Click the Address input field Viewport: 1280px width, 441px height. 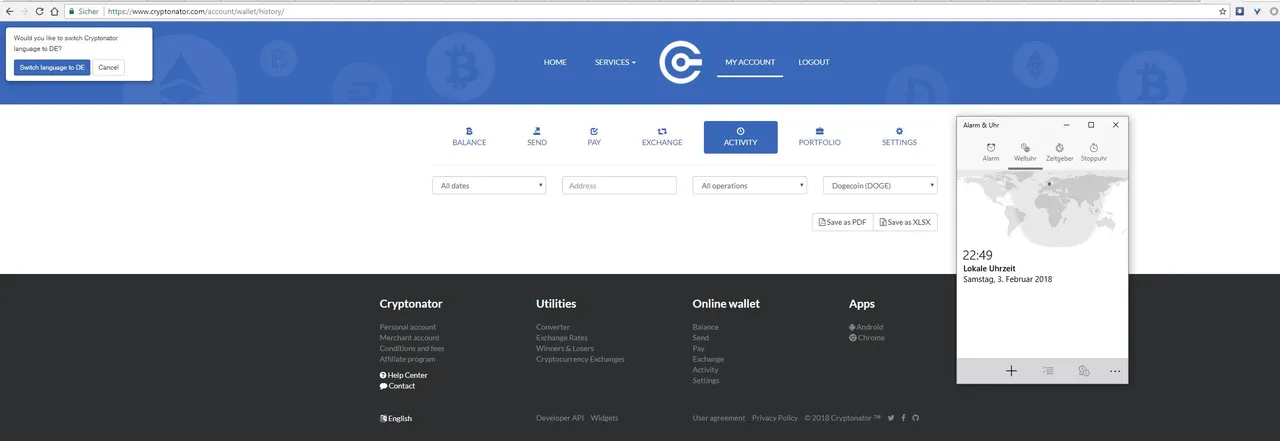[x=619, y=185]
